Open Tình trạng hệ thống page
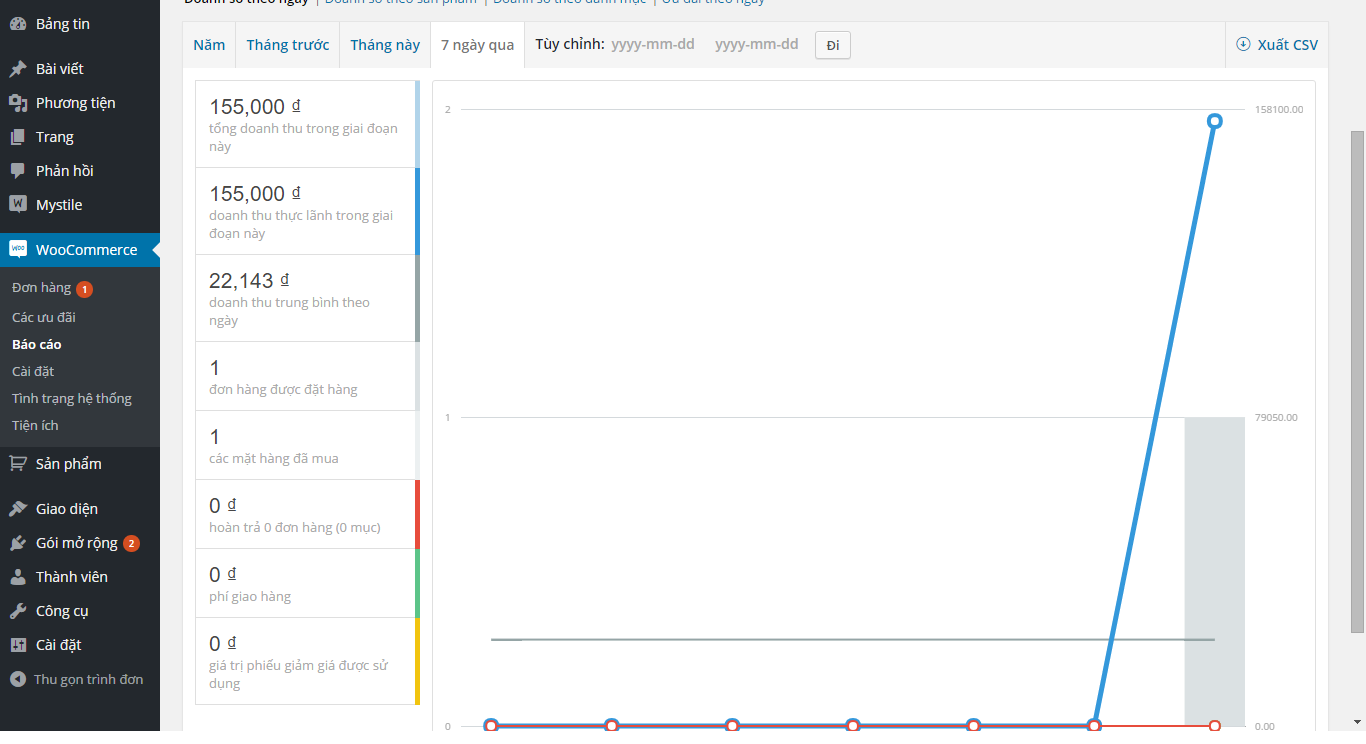The height and width of the screenshot is (744, 1366). coord(72,398)
